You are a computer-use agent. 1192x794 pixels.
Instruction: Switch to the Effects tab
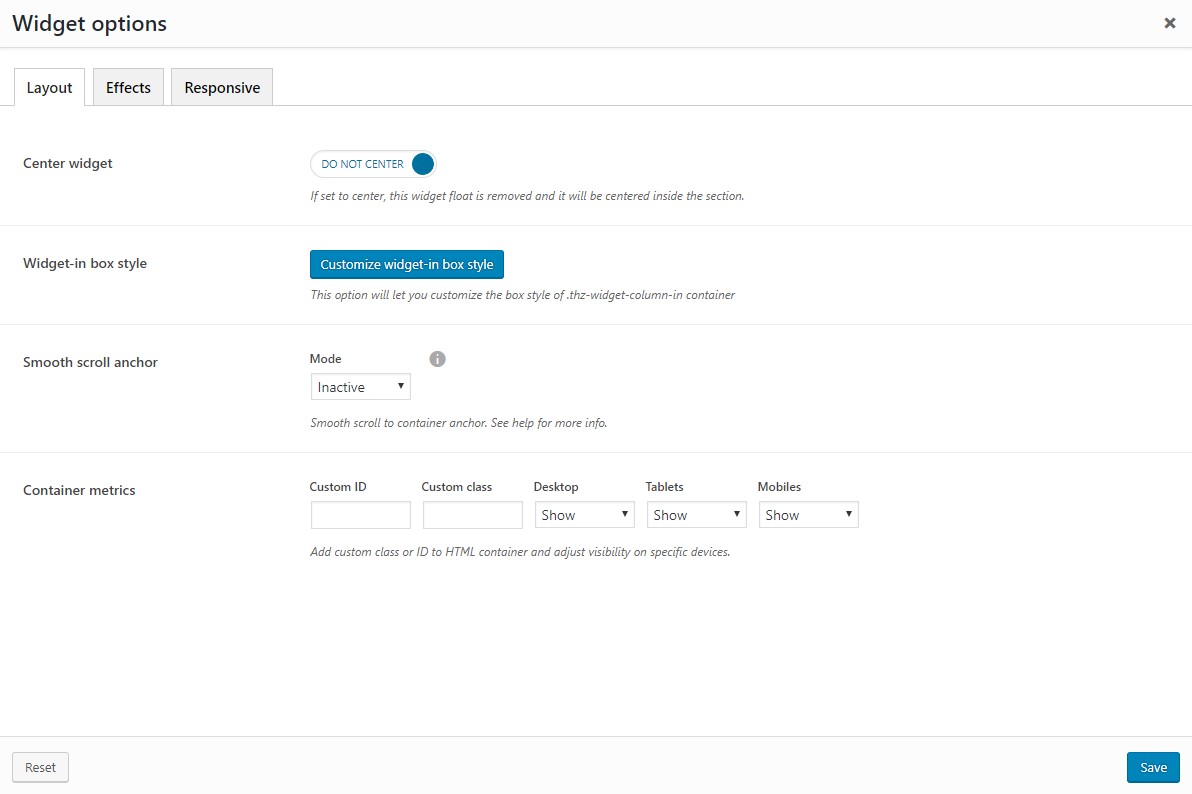point(128,87)
